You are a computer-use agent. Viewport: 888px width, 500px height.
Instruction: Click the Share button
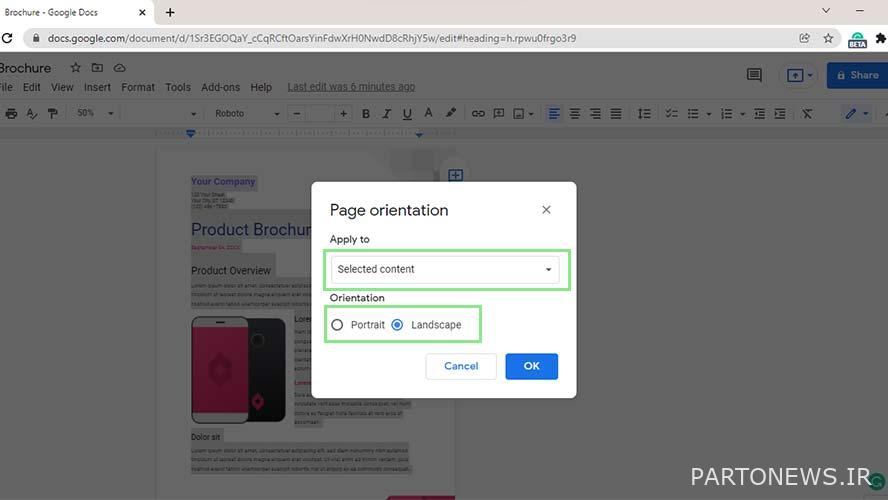(857, 75)
